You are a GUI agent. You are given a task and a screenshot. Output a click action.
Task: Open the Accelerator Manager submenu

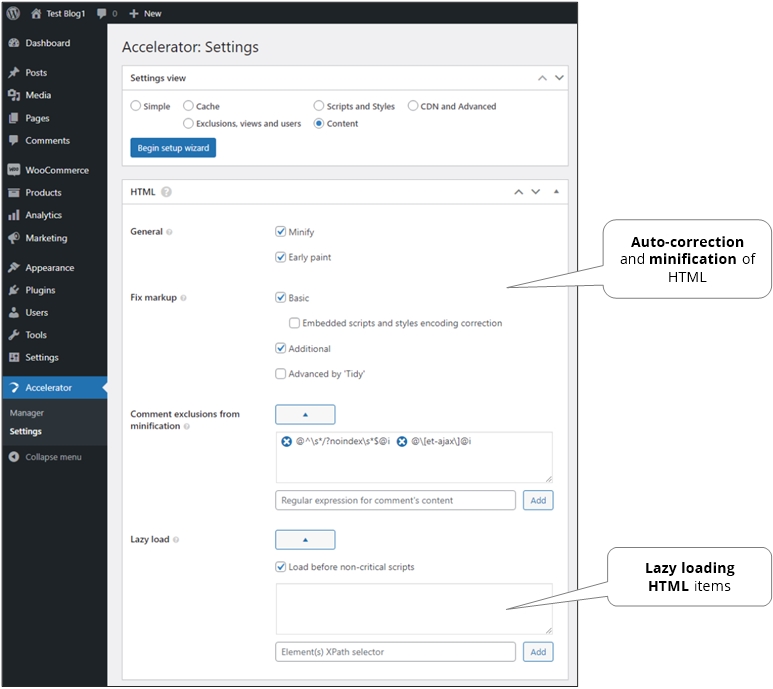tap(27, 413)
